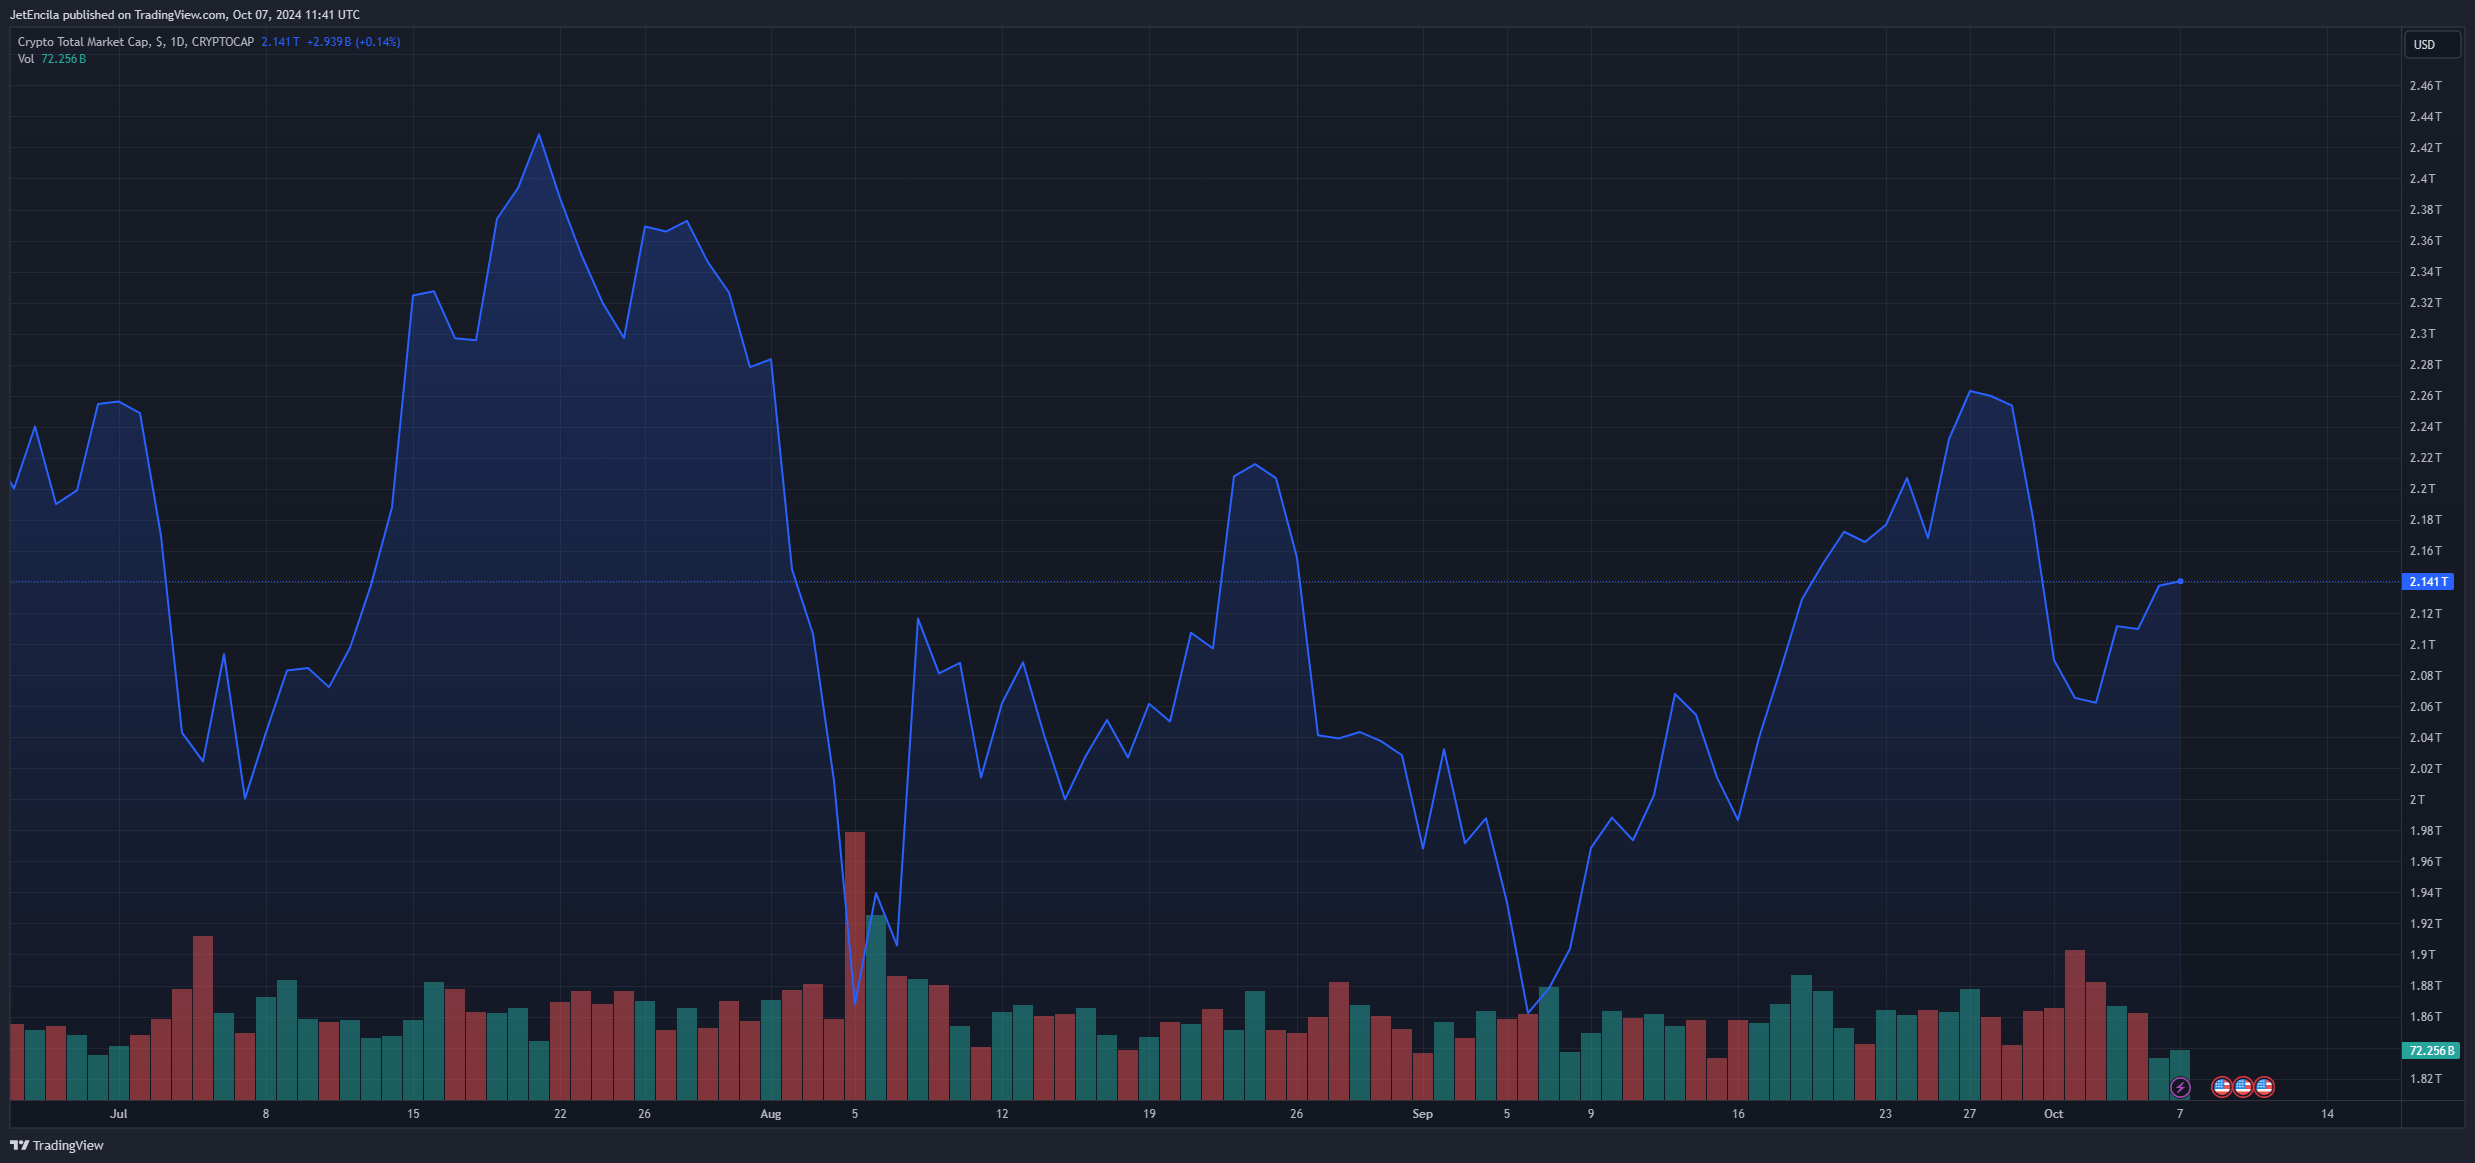Click the '15' date label on time axis
2475x1163 pixels.
coord(413,1114)
